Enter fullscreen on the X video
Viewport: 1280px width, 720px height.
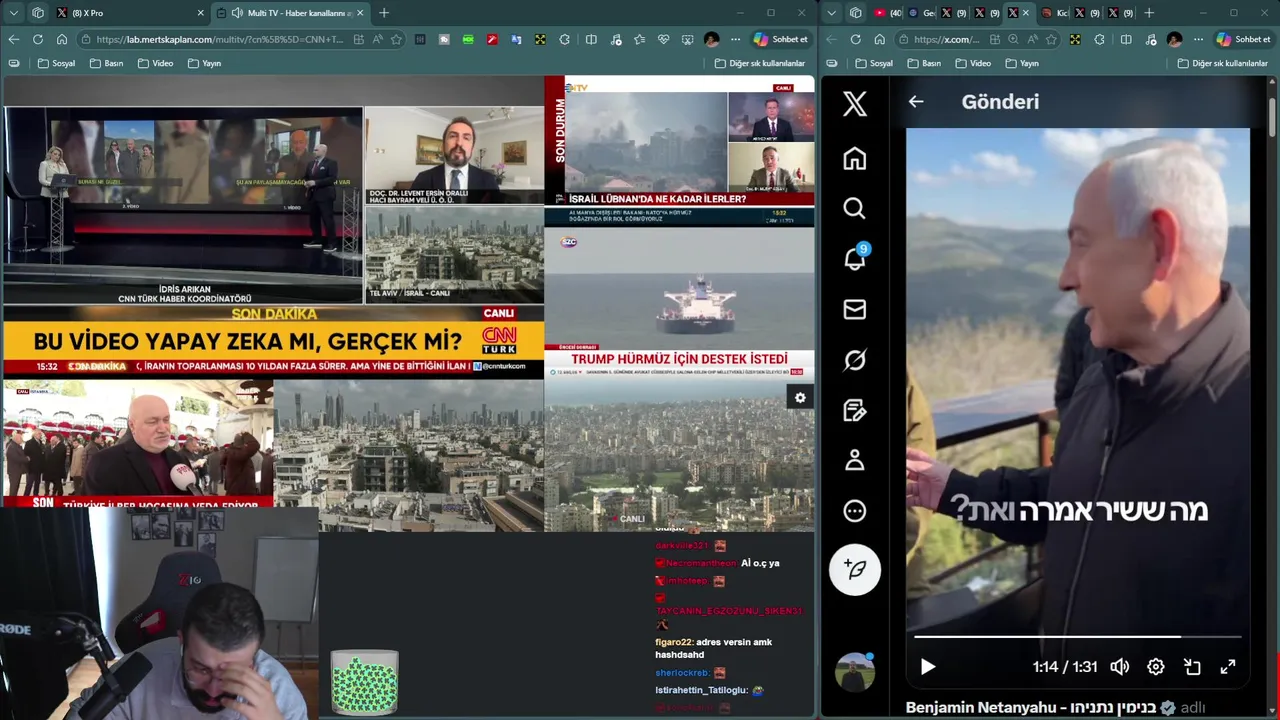[1228, 666]
